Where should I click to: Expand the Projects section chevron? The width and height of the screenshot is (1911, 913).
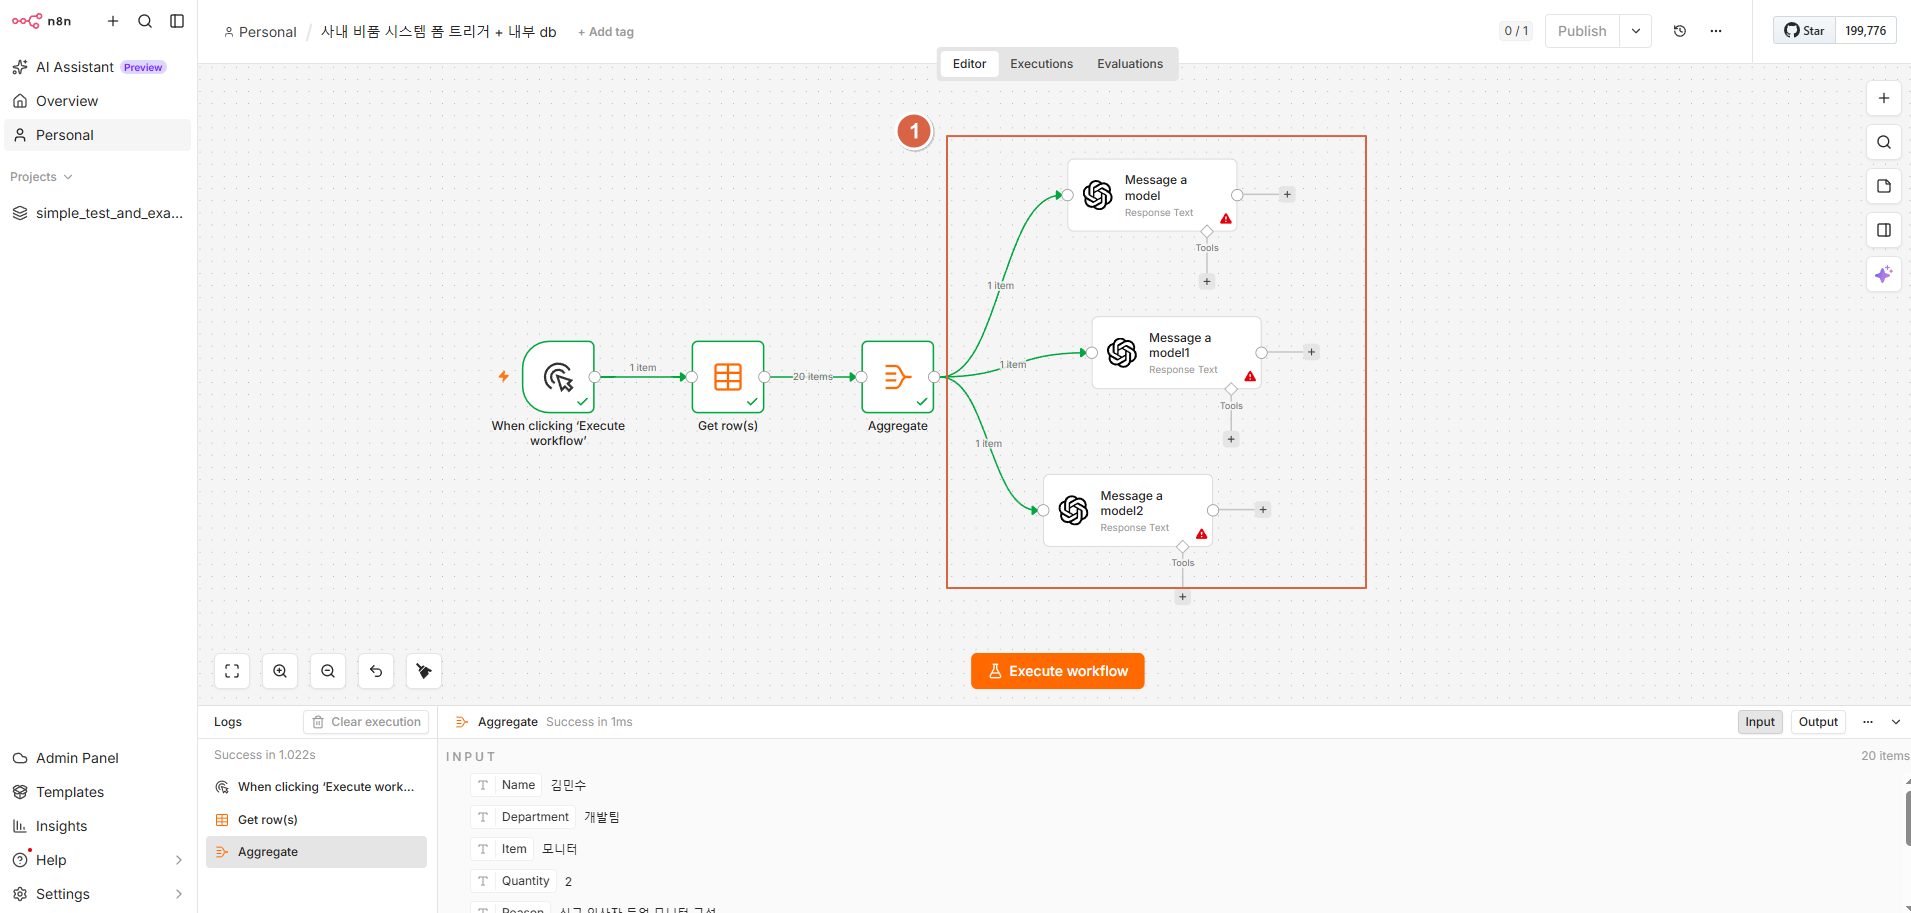(x=68, y=177)
